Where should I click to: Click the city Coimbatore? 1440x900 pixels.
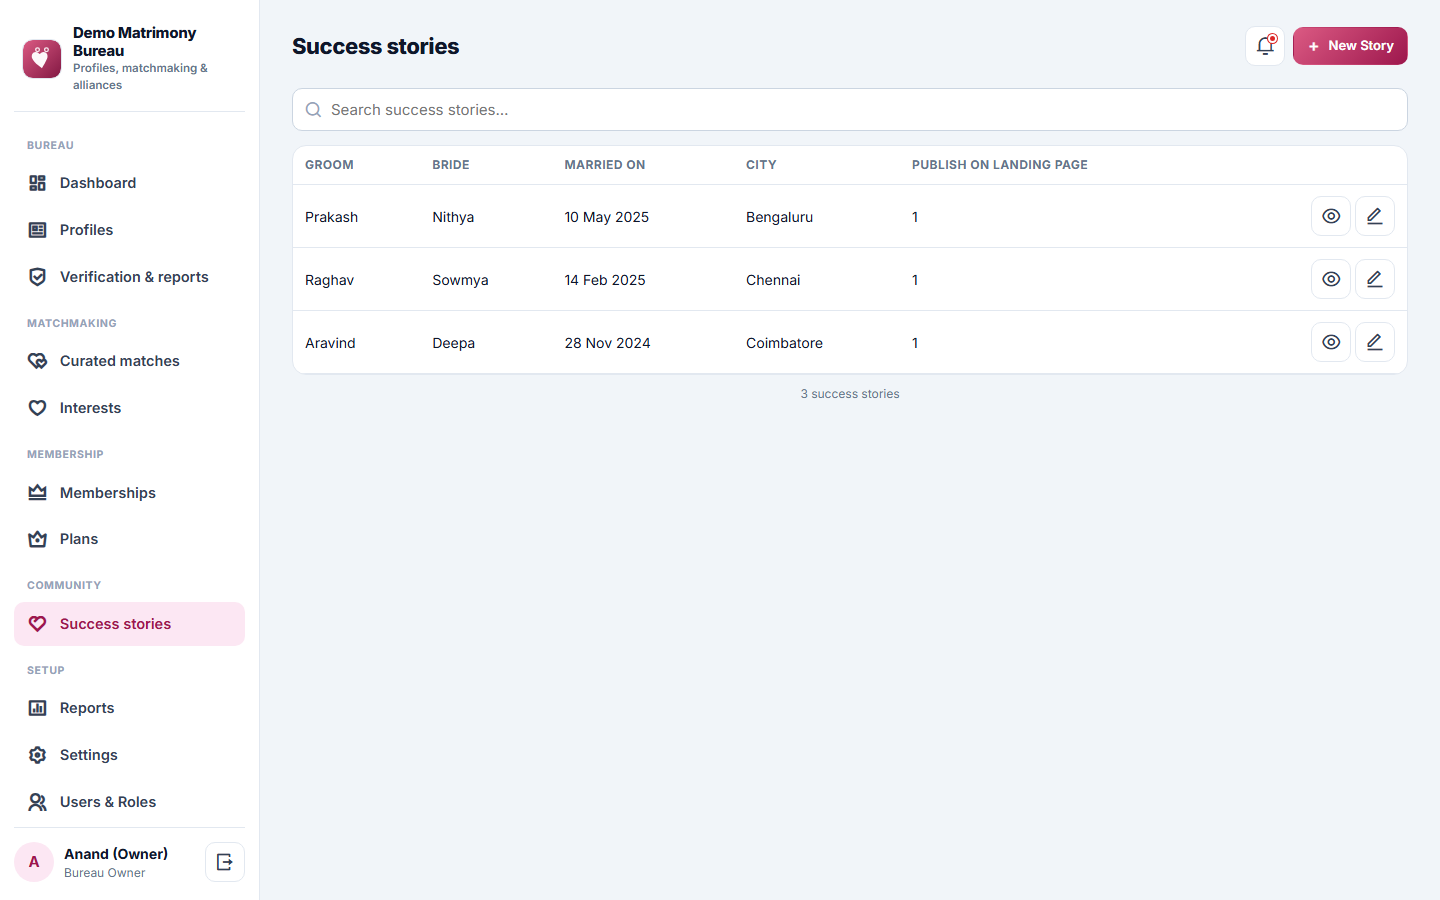pyautogui.click(x=784, y=343)
